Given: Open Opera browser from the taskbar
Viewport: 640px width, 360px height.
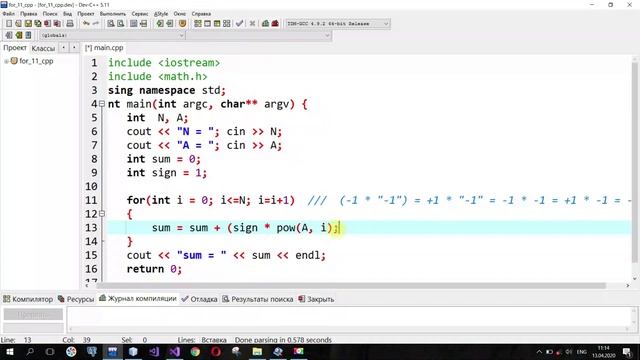Looking at the screenshot, I should pos(216,351).
